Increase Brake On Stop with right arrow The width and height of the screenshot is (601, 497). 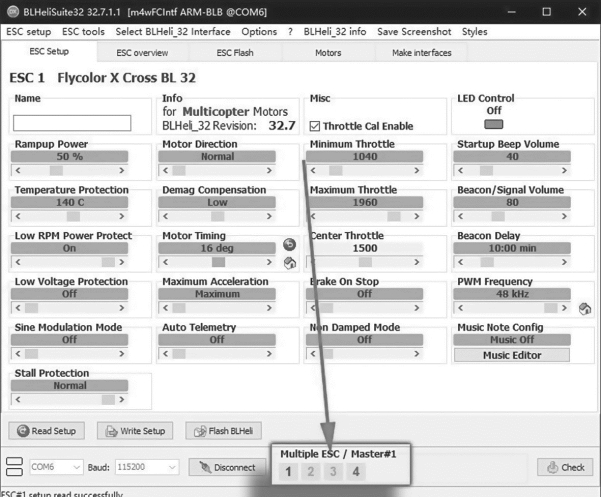click(x=417, y=308)
